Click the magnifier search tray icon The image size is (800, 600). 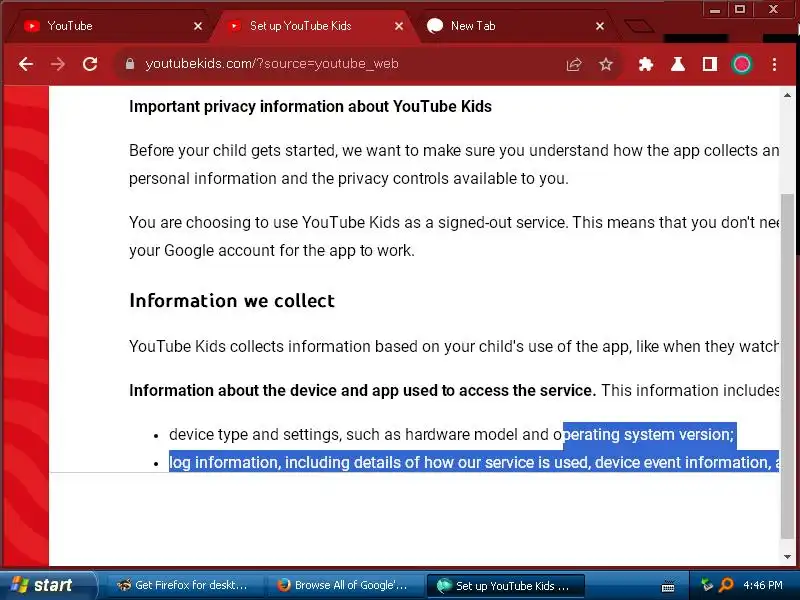pyautogui.click(x=726, y=585)
